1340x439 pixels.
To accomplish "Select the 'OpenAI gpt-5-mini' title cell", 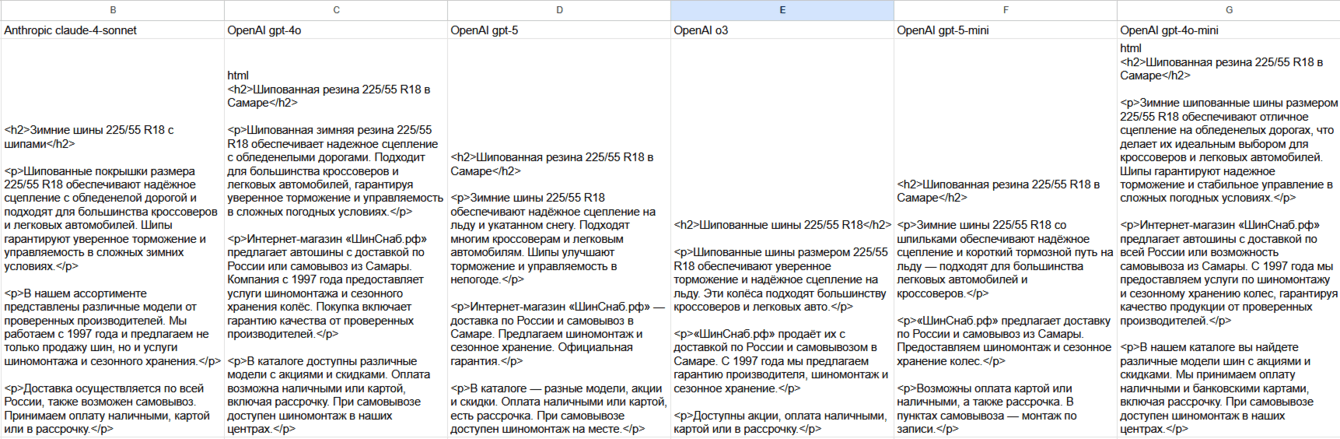I will [1005, 31].
